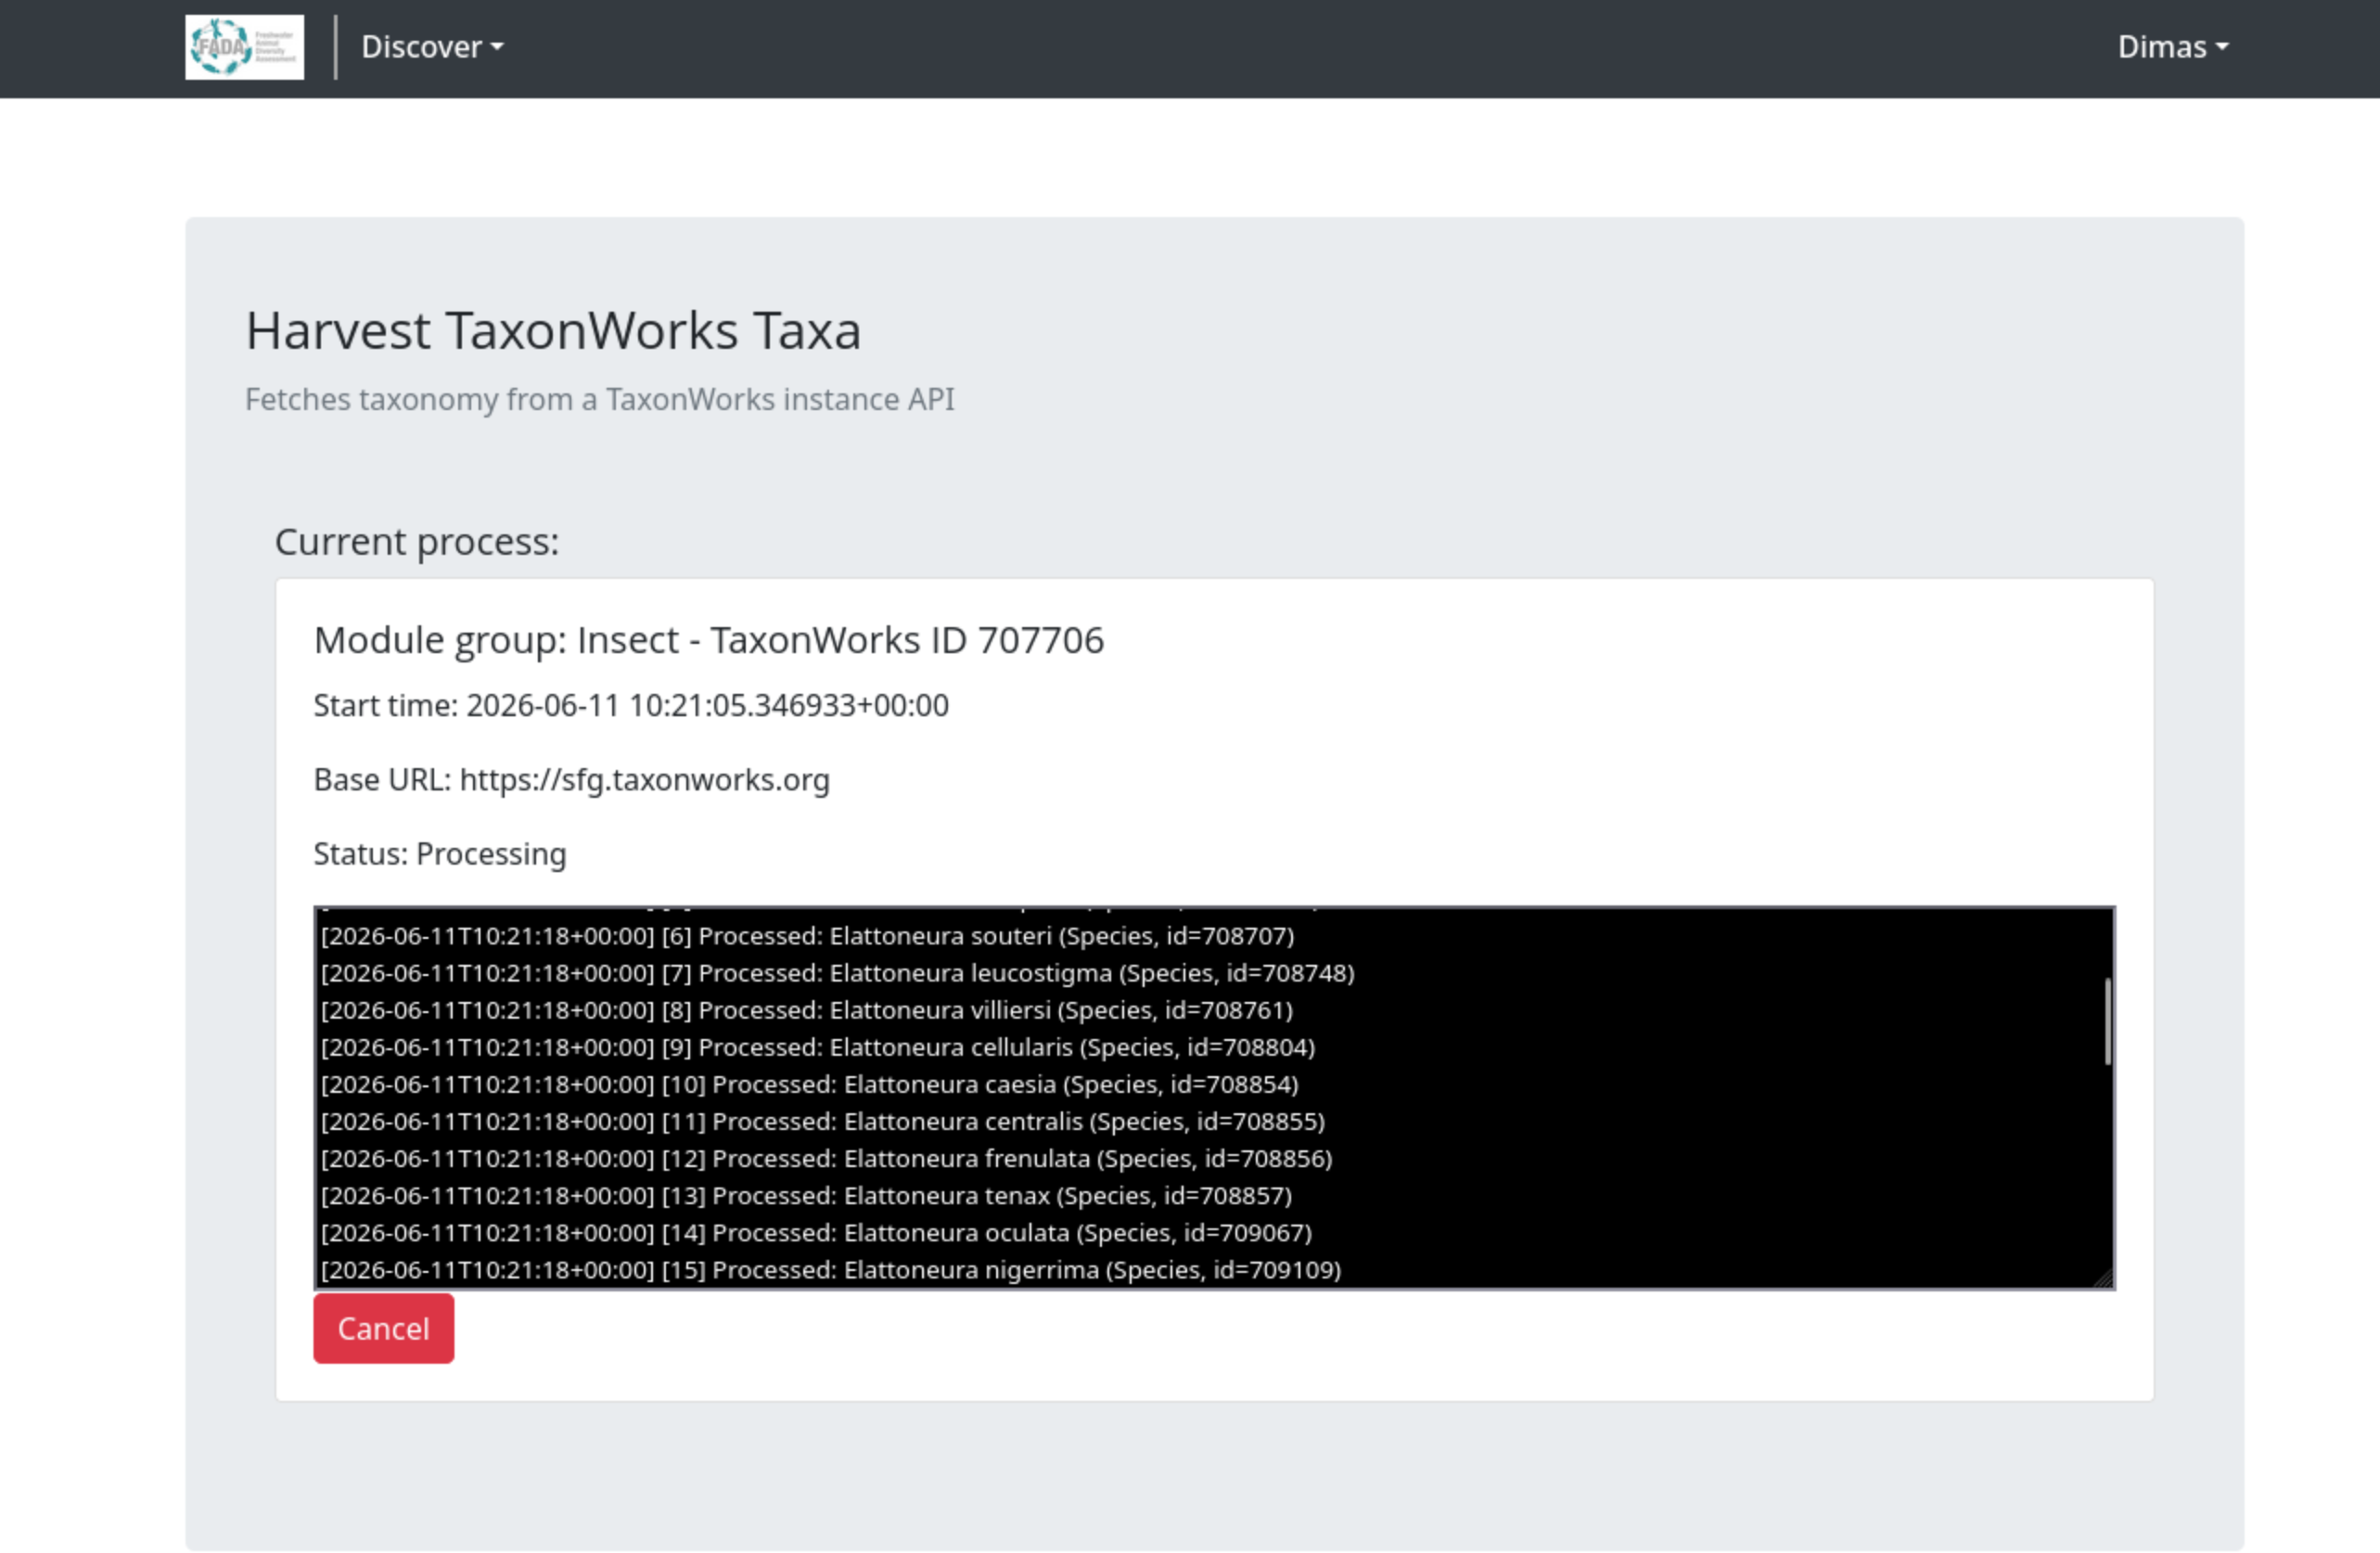Open the Dimas user menu

[x=2173, y=47]
